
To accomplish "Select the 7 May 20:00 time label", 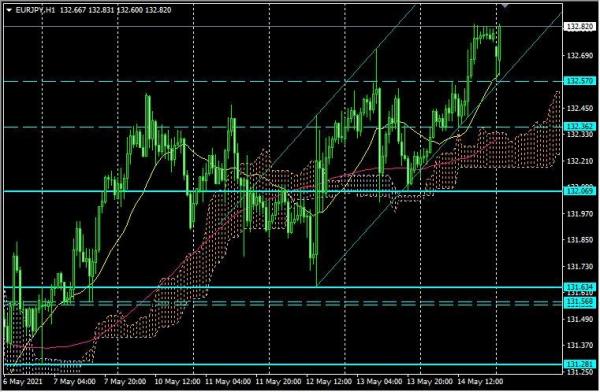I will point(125,382).
